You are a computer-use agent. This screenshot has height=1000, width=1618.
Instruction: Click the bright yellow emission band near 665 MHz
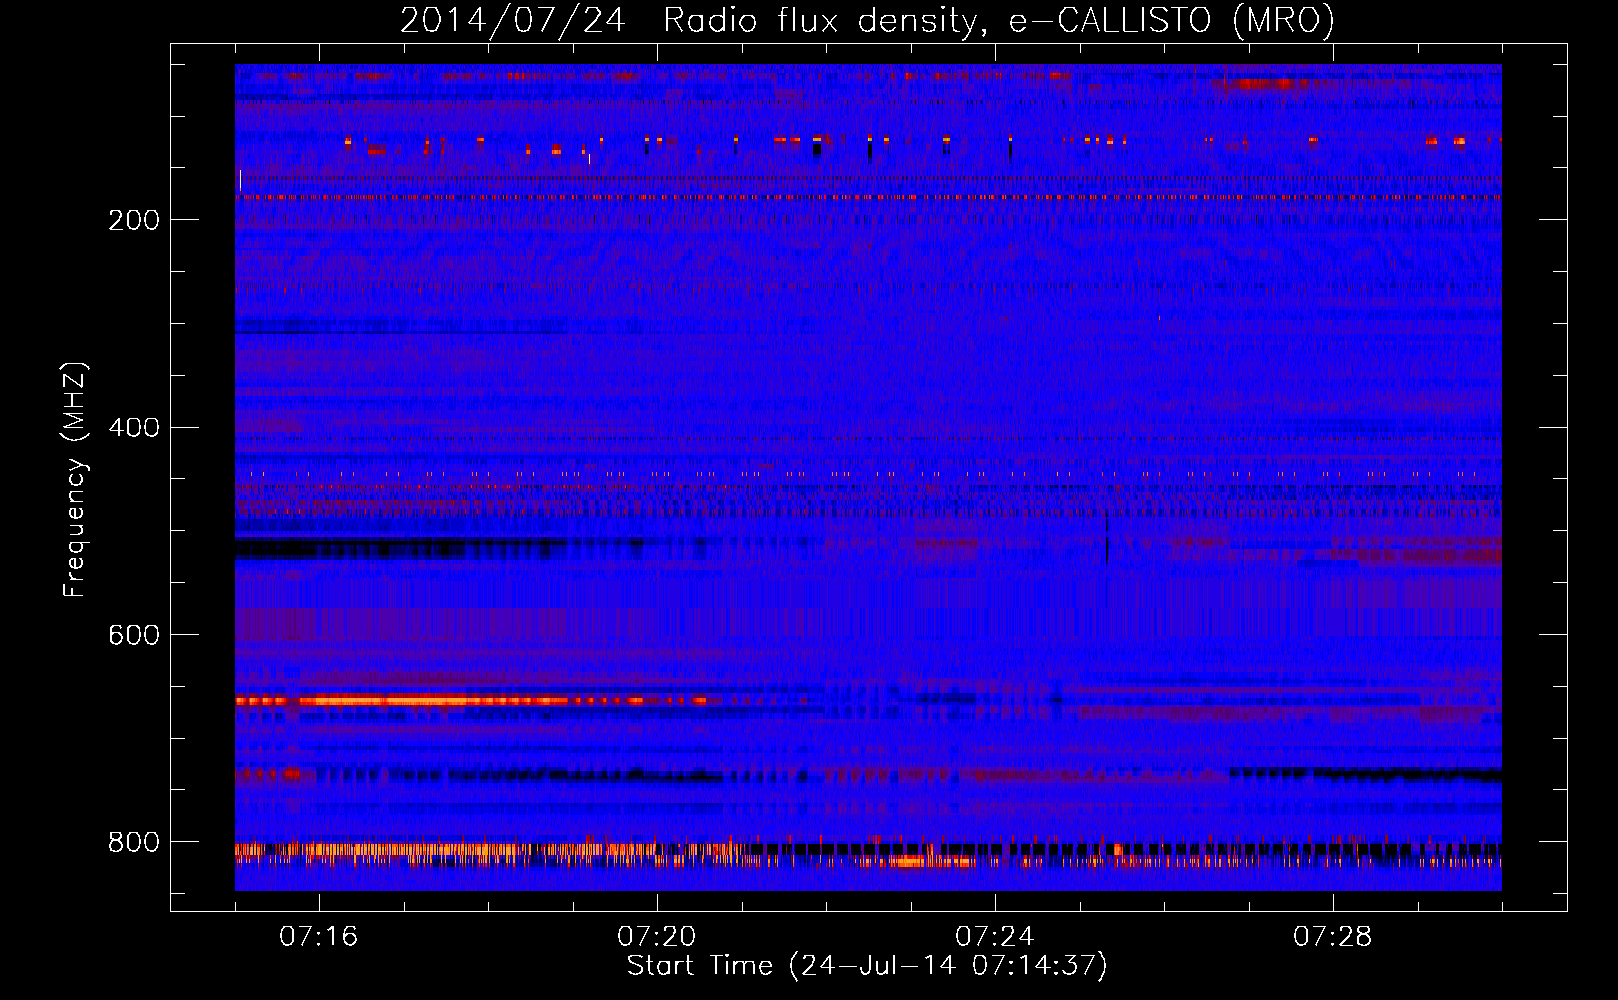(x=470, y=701)
